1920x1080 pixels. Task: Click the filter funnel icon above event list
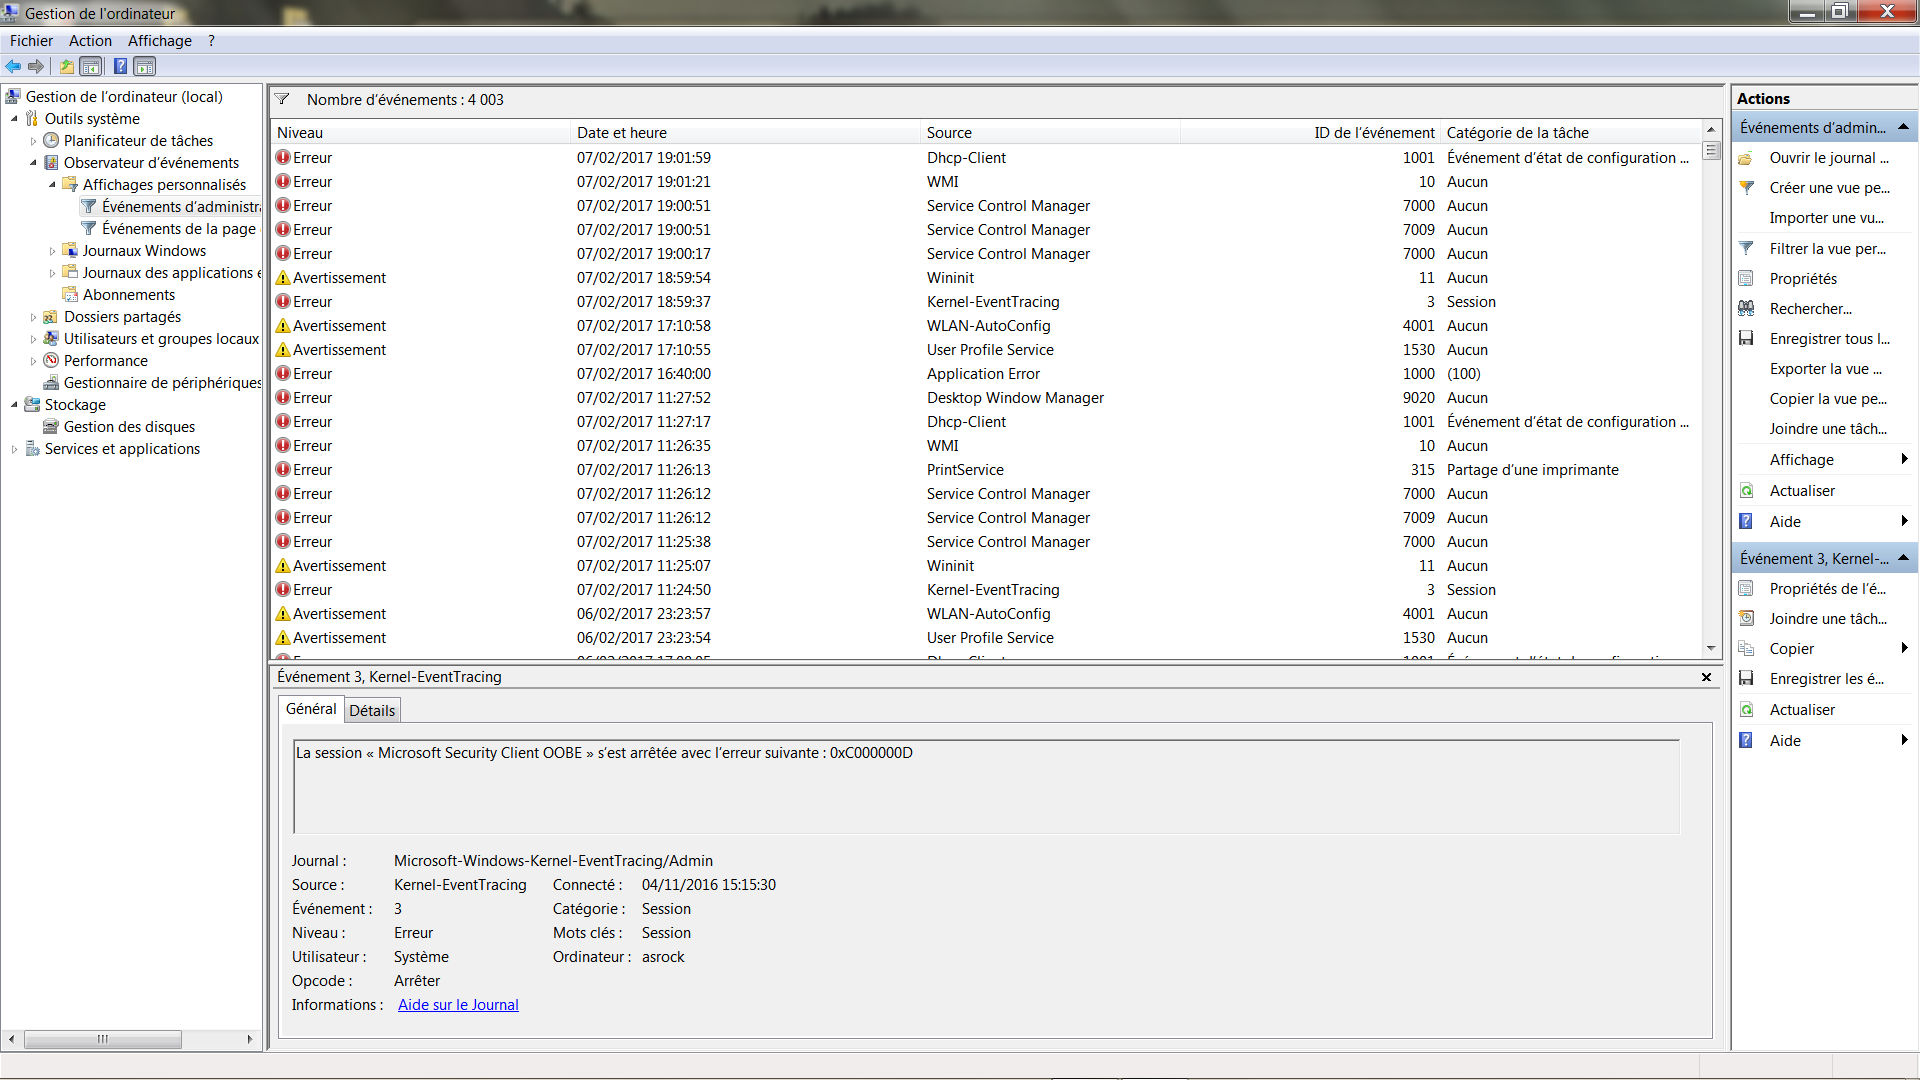(282, 100)
